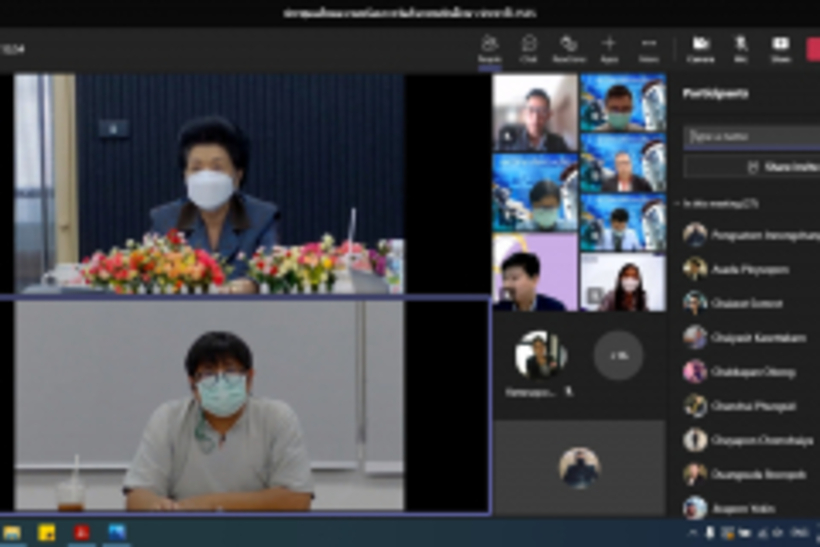This screenshot has height=547, width=820.
Task: Select the first participant in the list
Action: 751,235
